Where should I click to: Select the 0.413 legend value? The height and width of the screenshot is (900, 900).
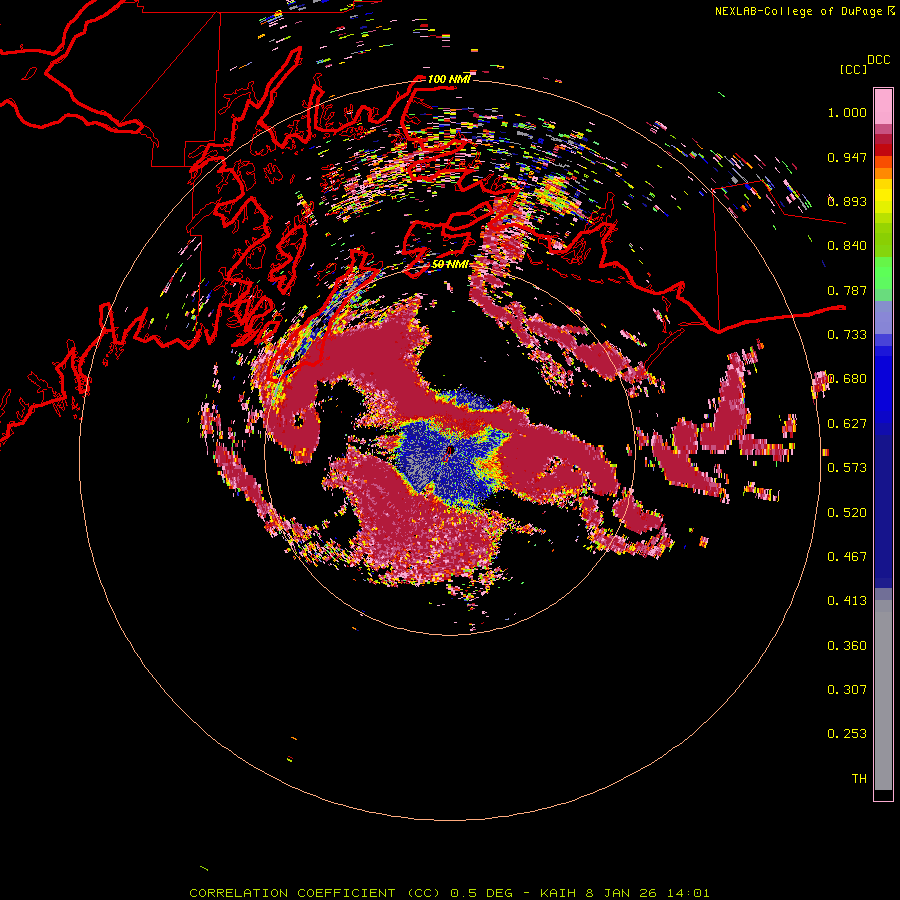tap(847, 601)
